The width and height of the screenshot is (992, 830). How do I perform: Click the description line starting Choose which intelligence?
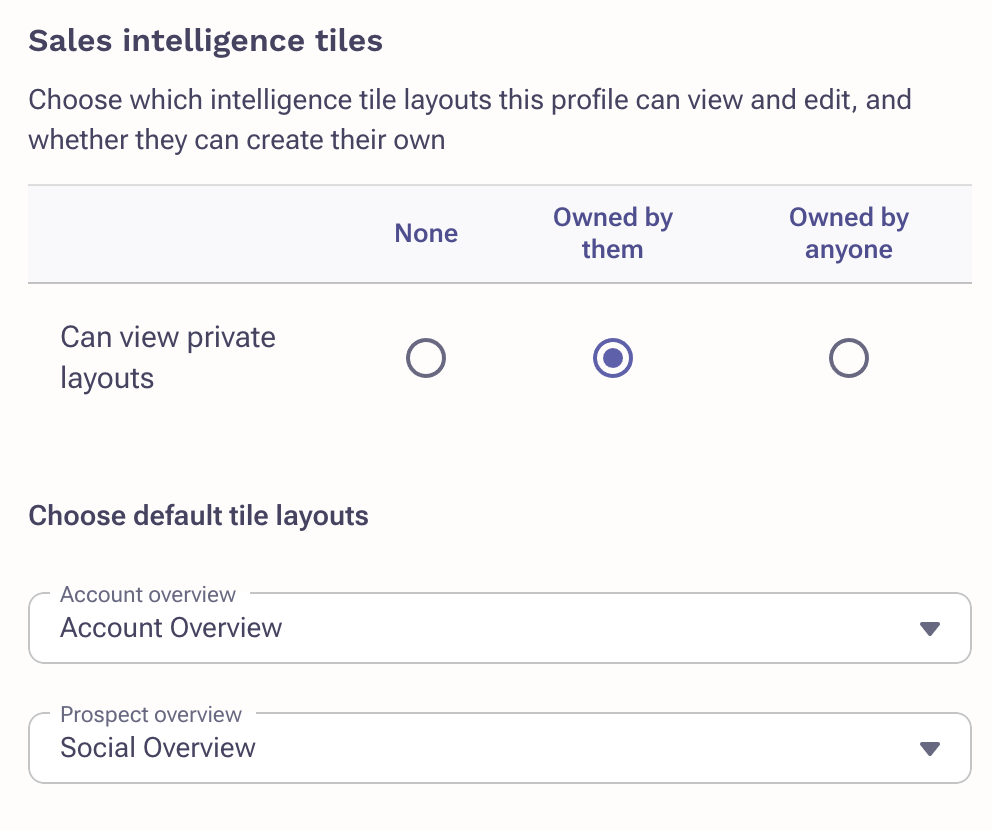470,101
